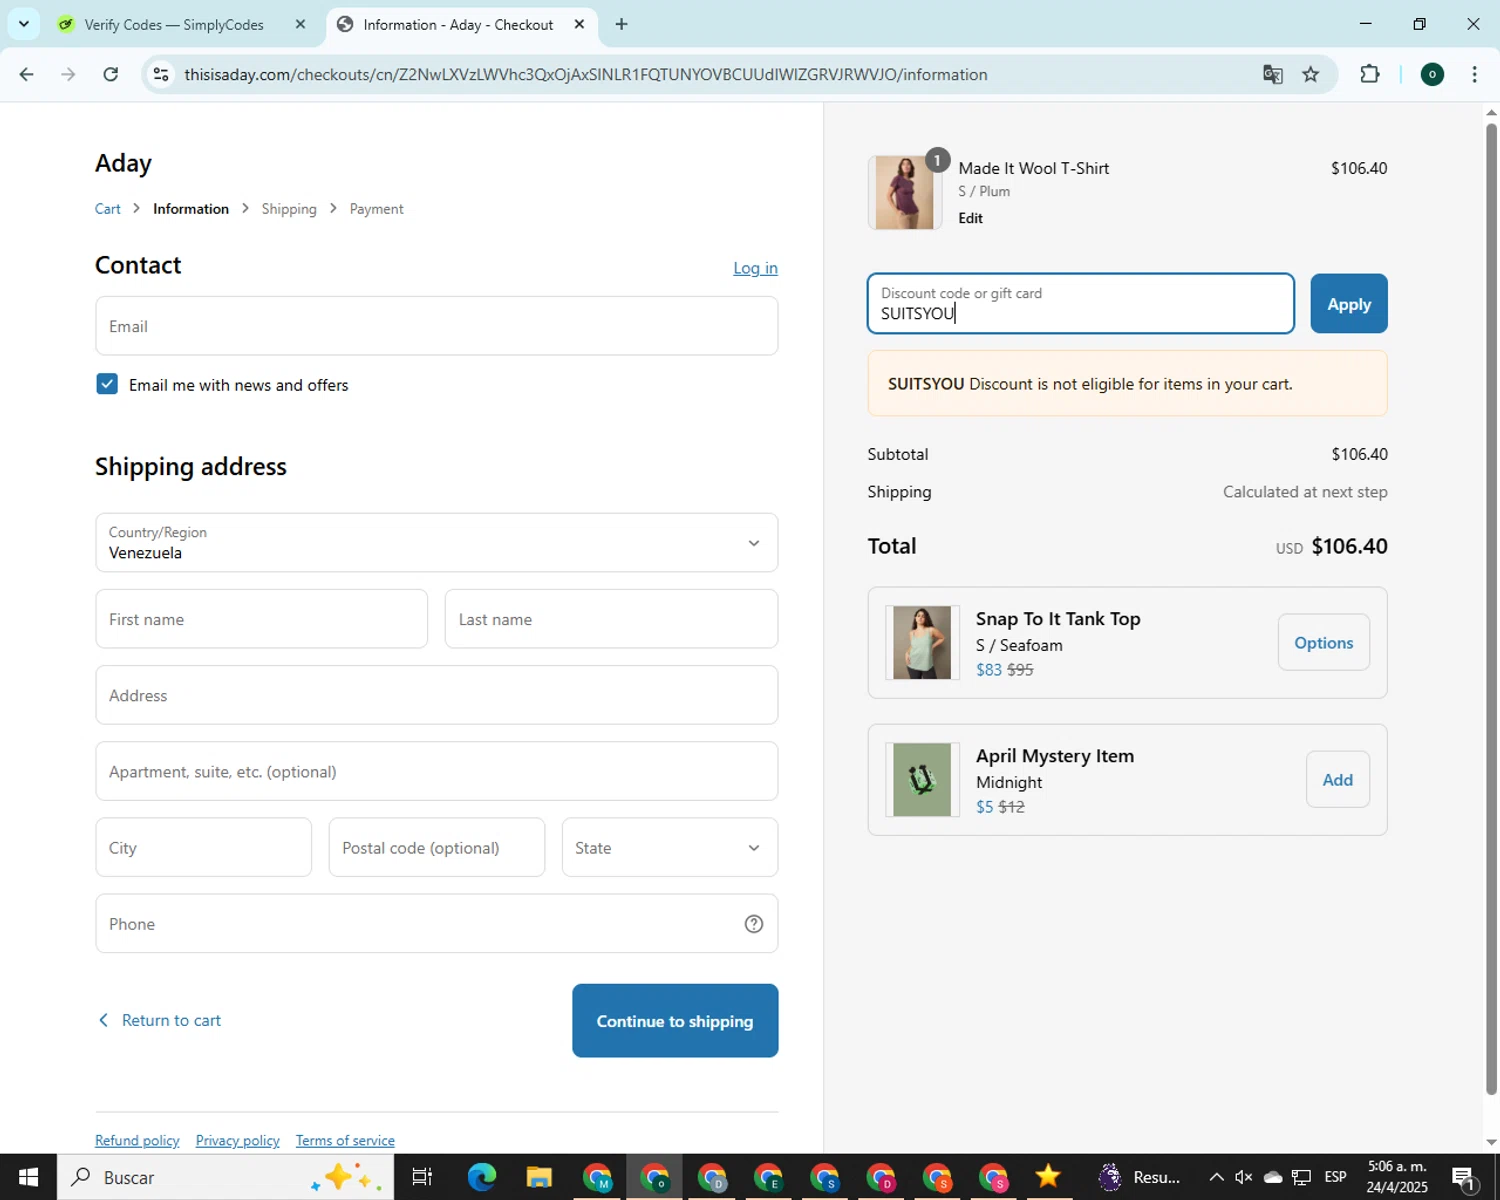Apply the discount code
1500x1200 pixels.
pyautogui.click(x=1349, y=304)
